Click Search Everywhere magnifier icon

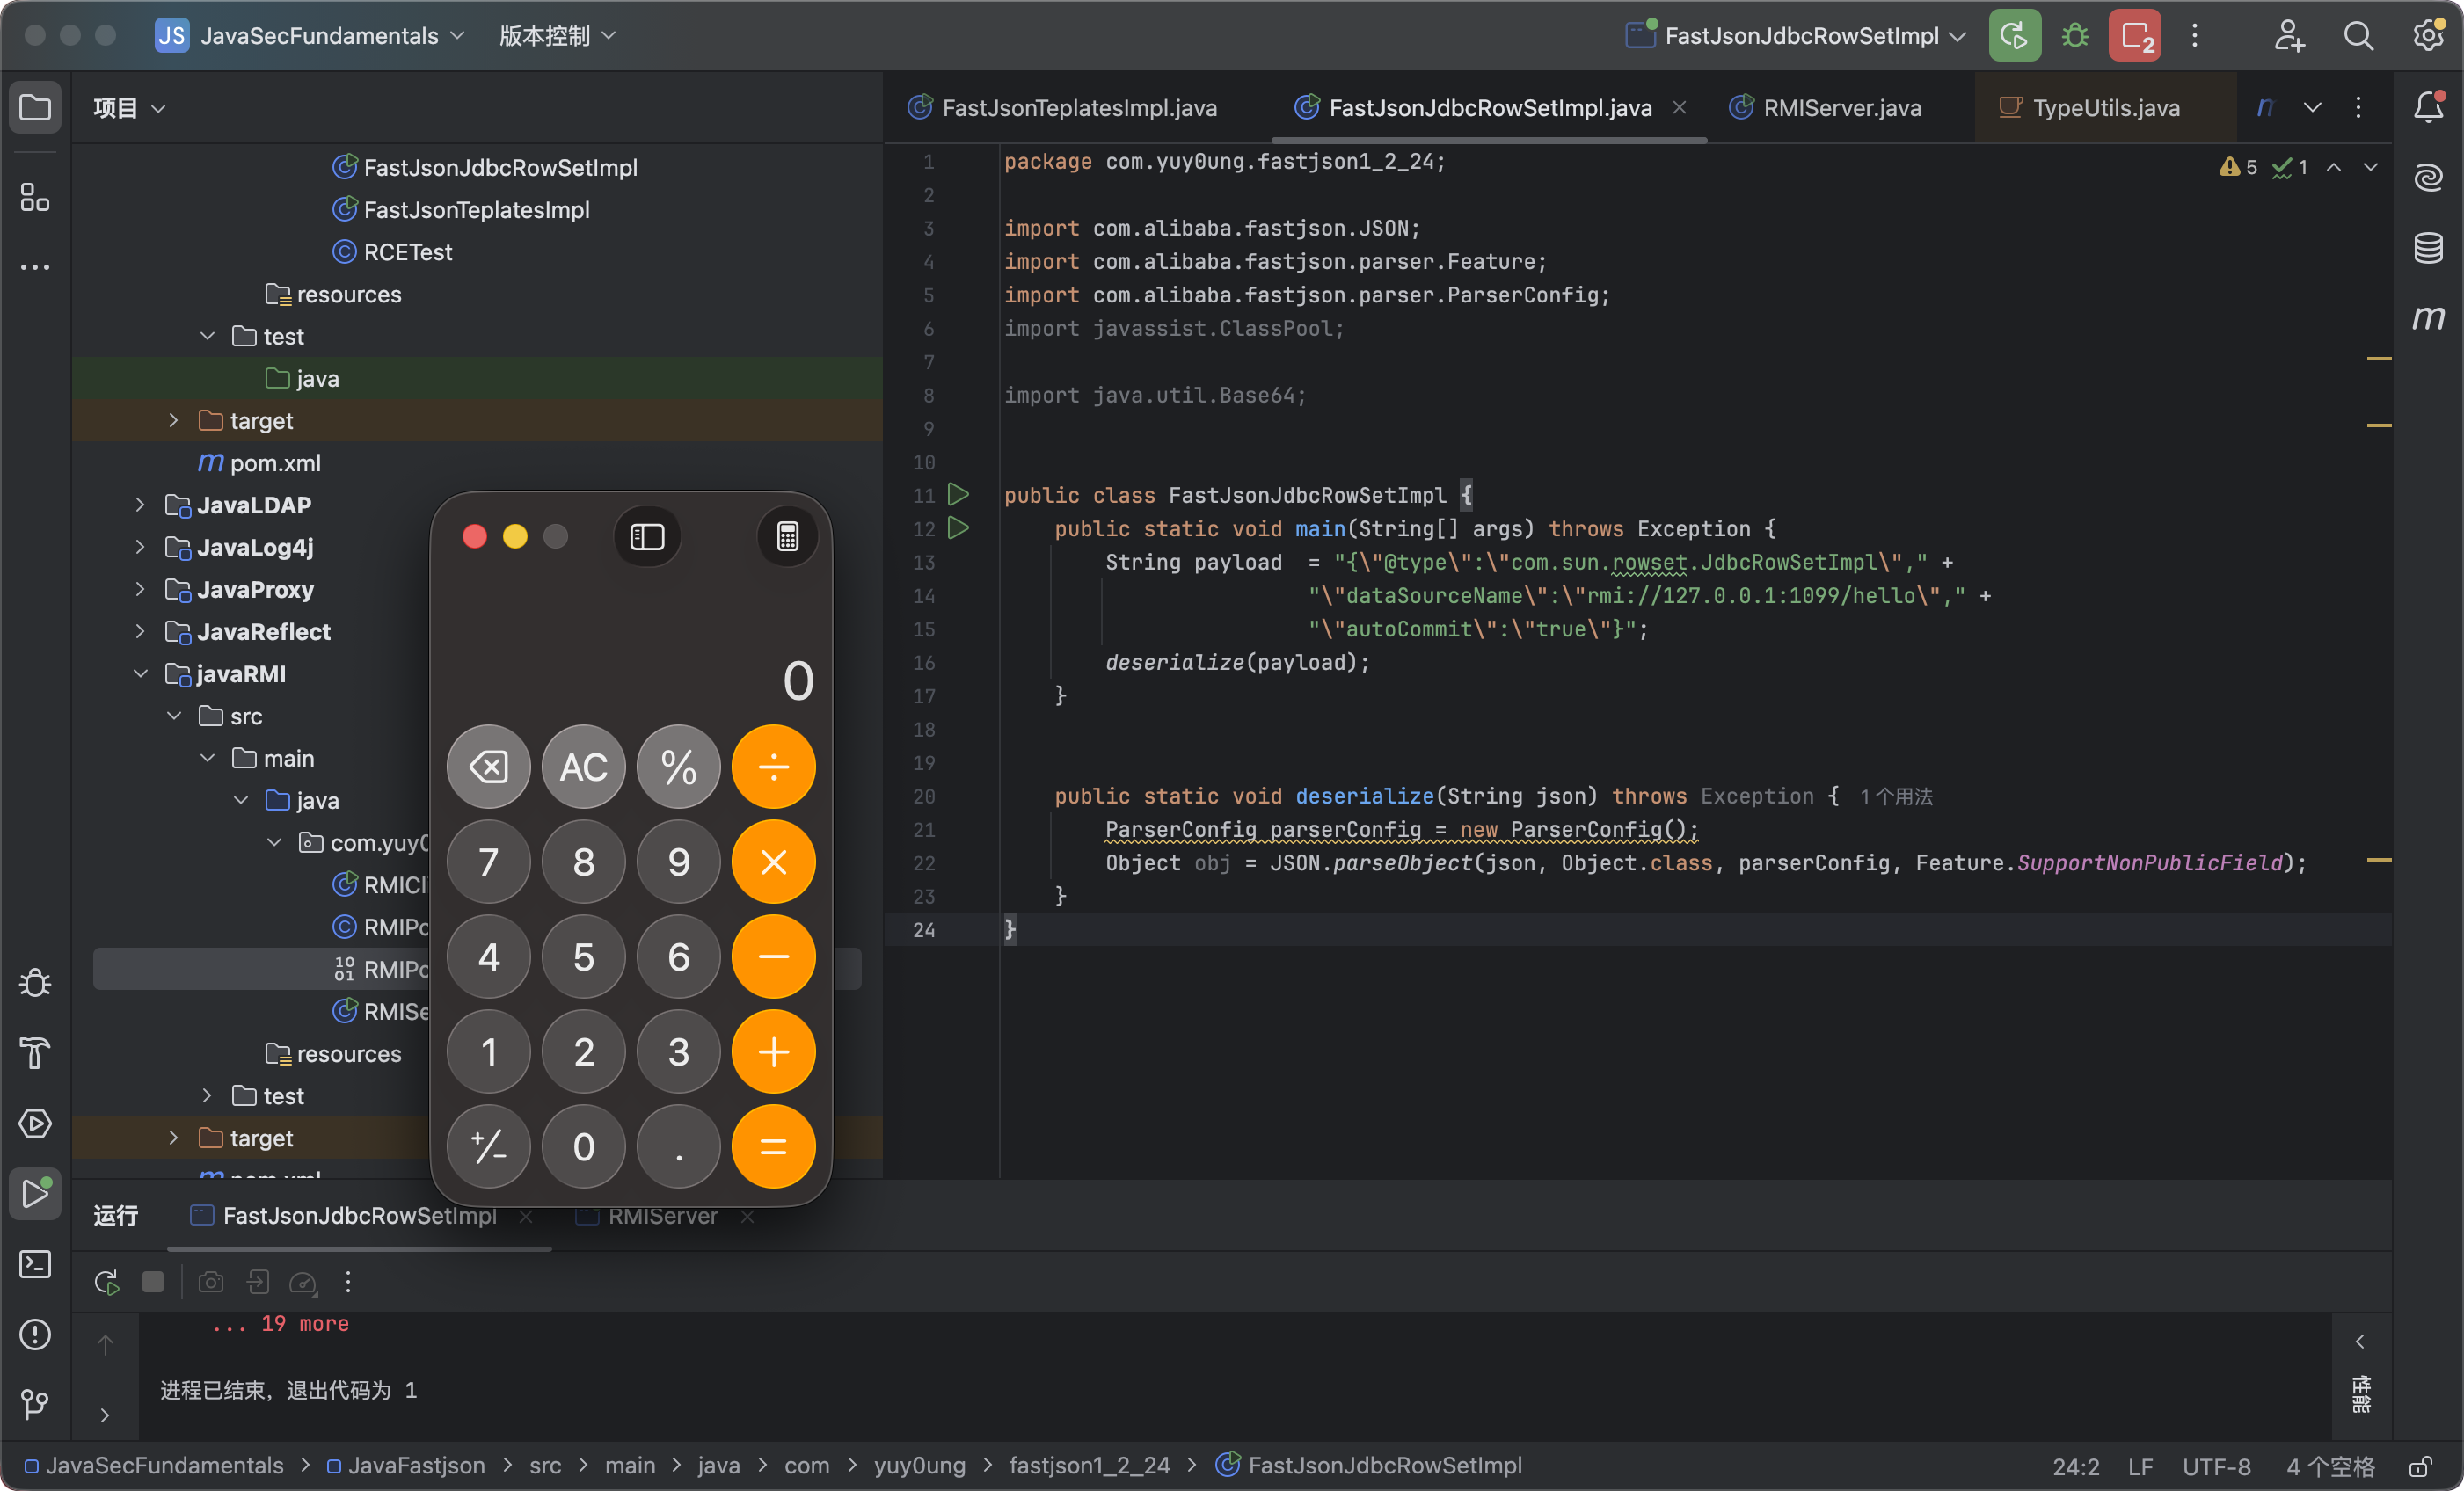coord(2358,37)
